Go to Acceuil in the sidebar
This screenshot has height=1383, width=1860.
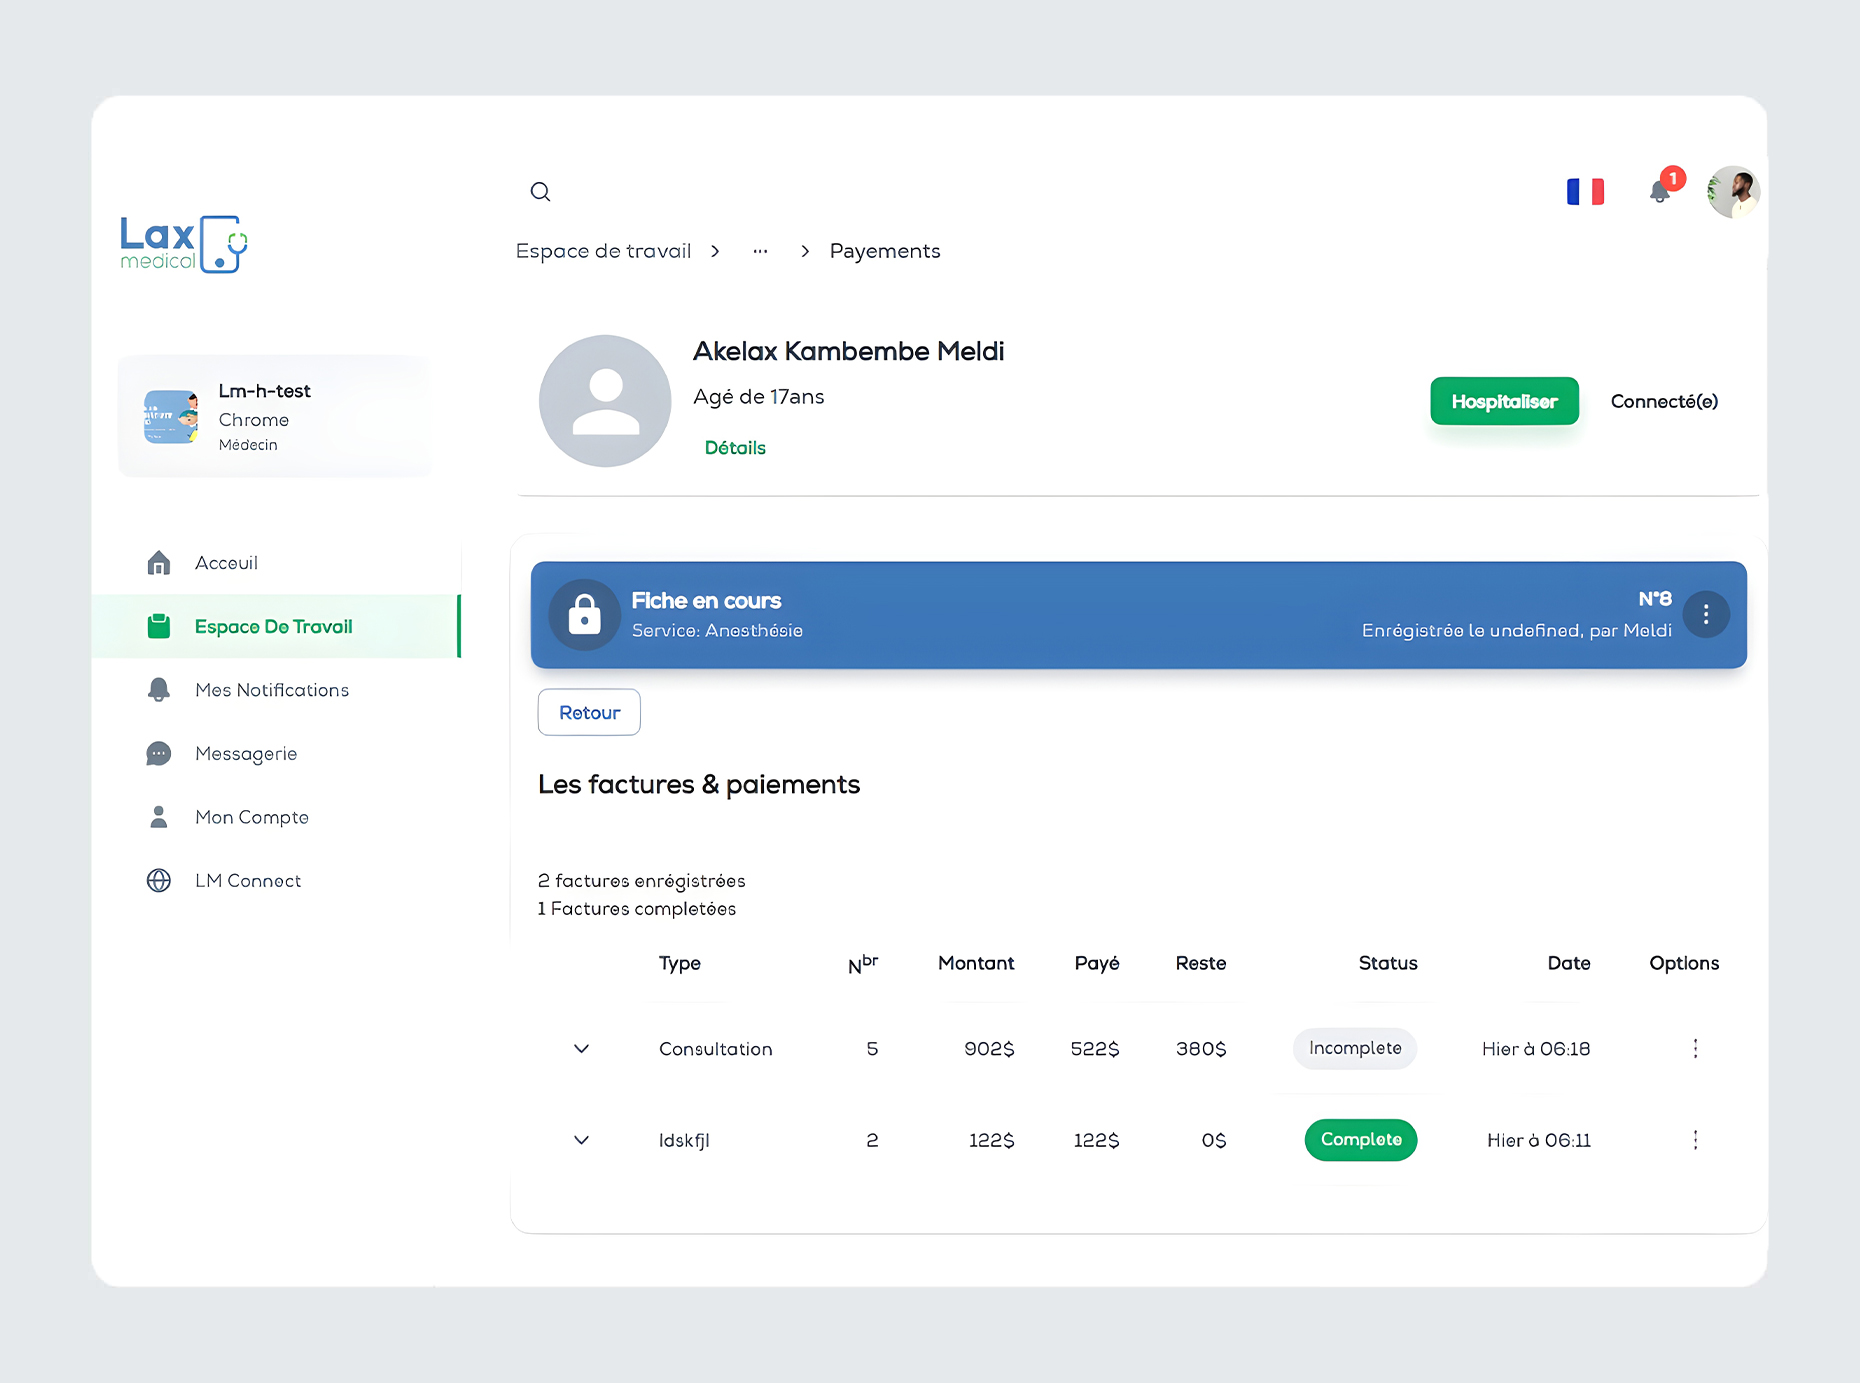point(226,563)
